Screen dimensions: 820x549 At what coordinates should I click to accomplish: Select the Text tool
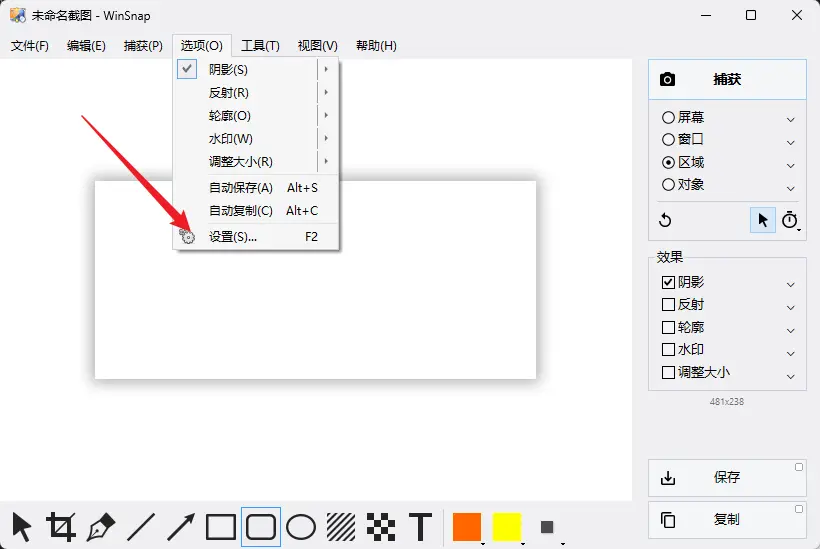[420, 527]
